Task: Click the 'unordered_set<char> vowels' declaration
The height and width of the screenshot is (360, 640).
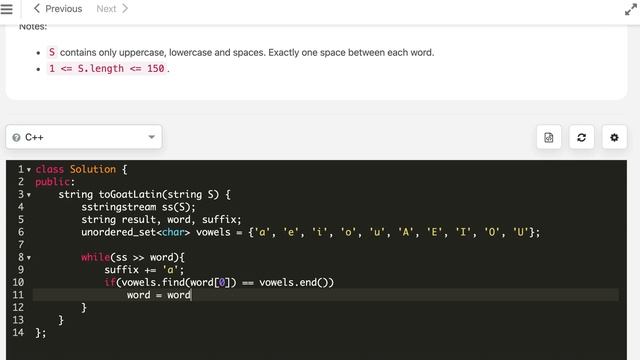Action: click(x=310, y=232)
